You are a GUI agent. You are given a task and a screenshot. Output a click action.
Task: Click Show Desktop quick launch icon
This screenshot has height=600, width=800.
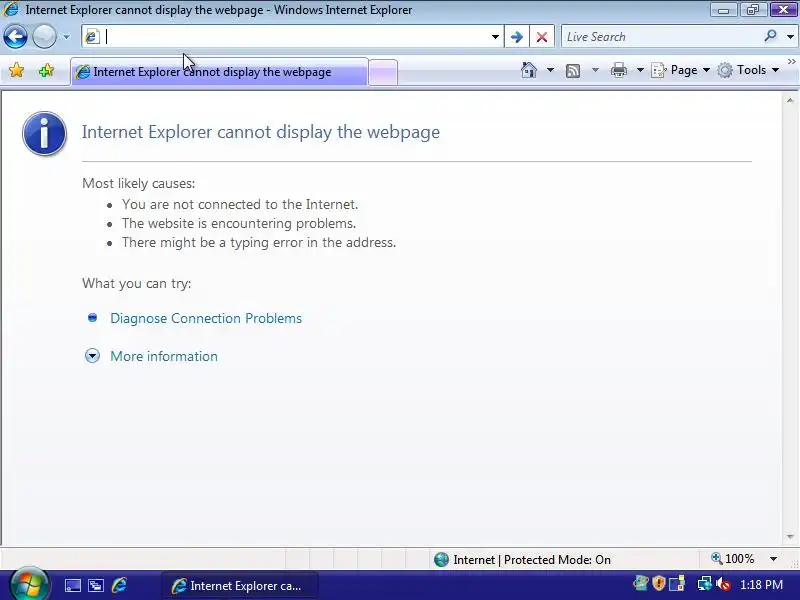pyautogui.click(x=72, y=585)
